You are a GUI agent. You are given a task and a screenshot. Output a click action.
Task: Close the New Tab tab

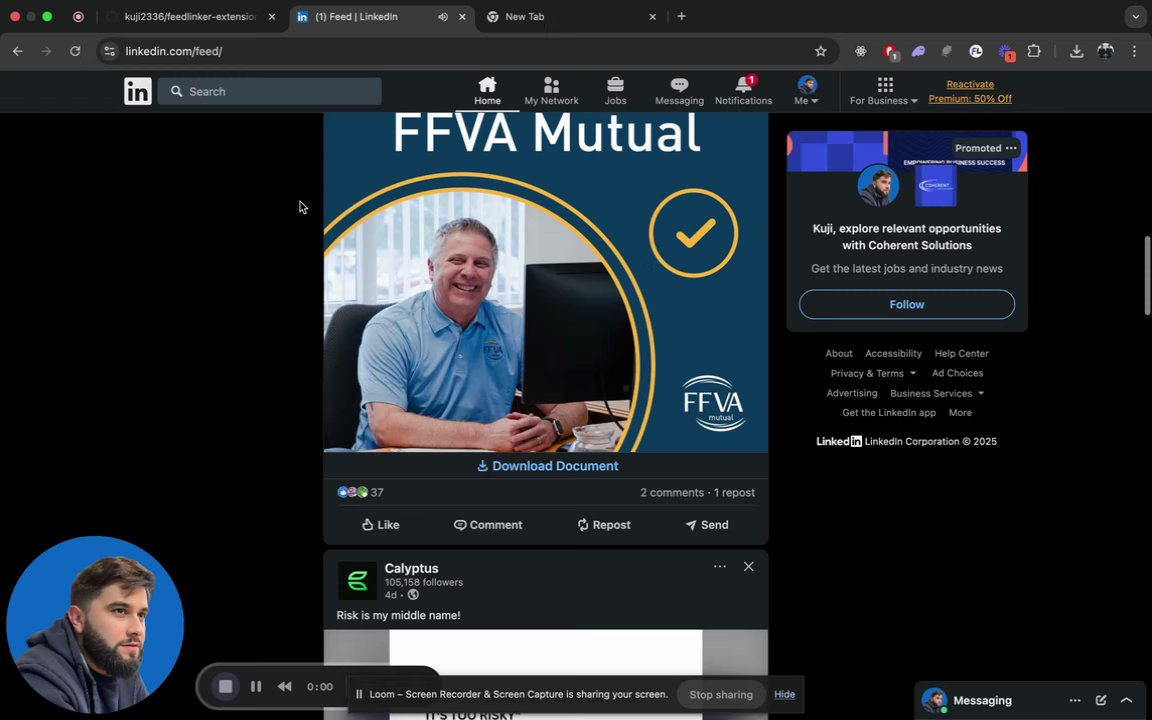652,17
